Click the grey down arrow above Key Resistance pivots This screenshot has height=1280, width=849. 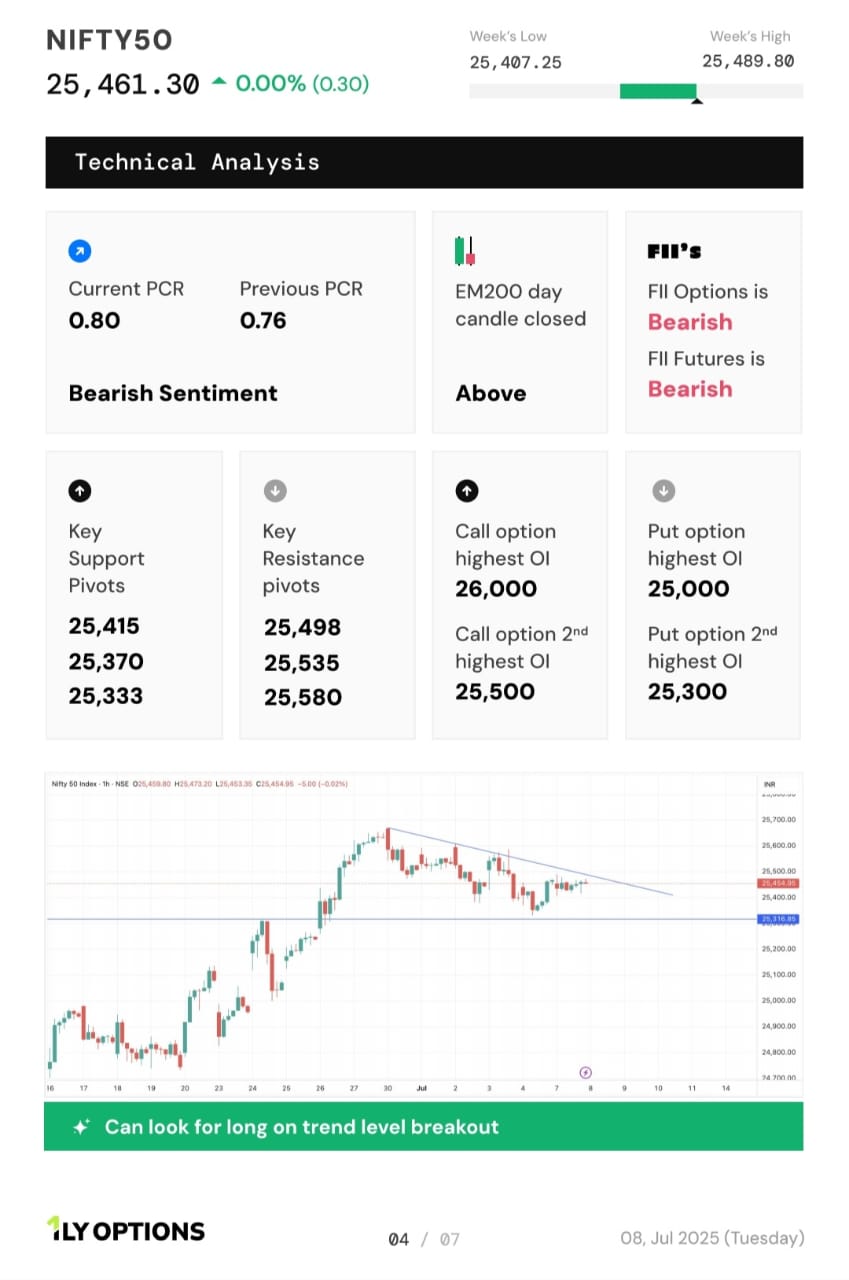pyautogui.click(x=274, y=490)
